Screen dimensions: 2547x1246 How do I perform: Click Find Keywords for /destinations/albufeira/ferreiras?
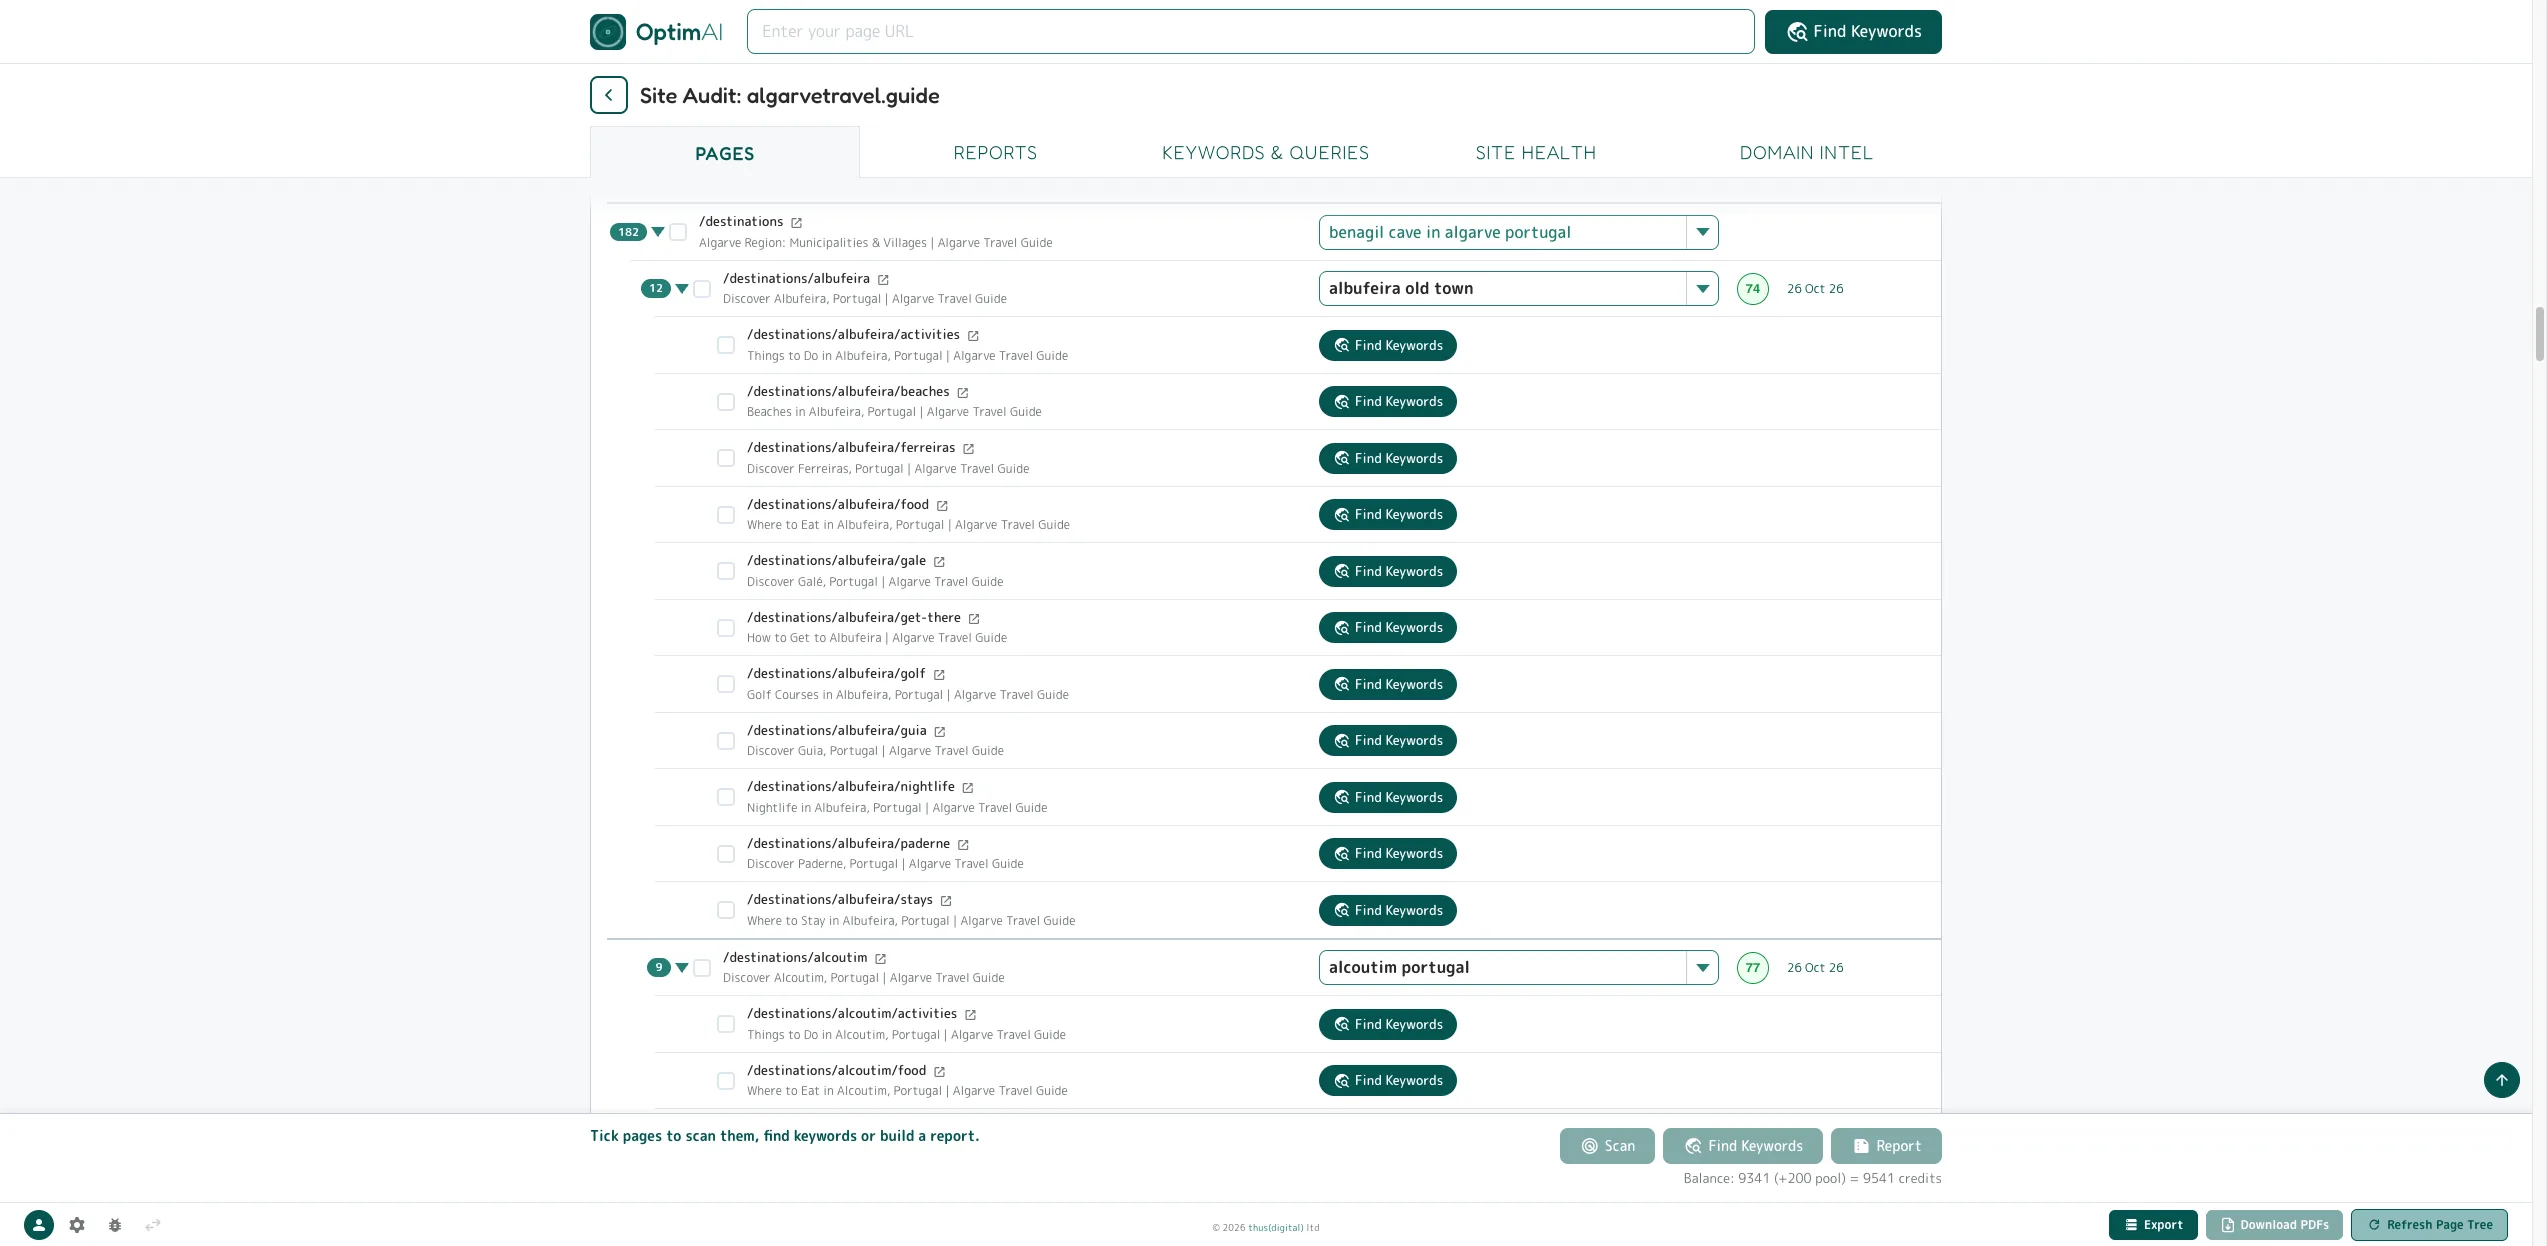1387,459
